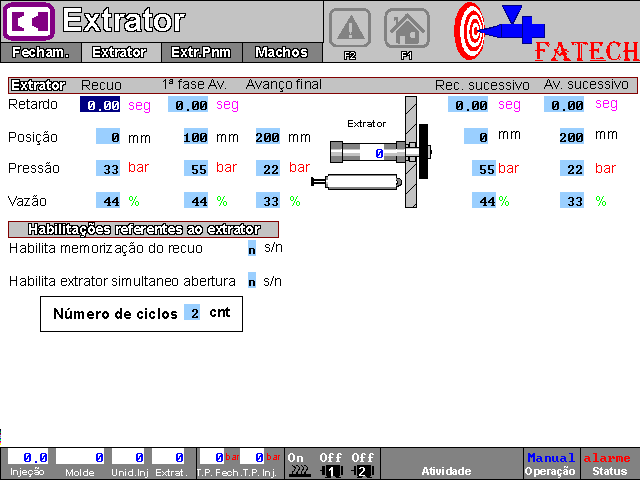Click the pump 2 Off indicator icon
Viewport: 640px width, 480px height.
[x=363, y=464]
